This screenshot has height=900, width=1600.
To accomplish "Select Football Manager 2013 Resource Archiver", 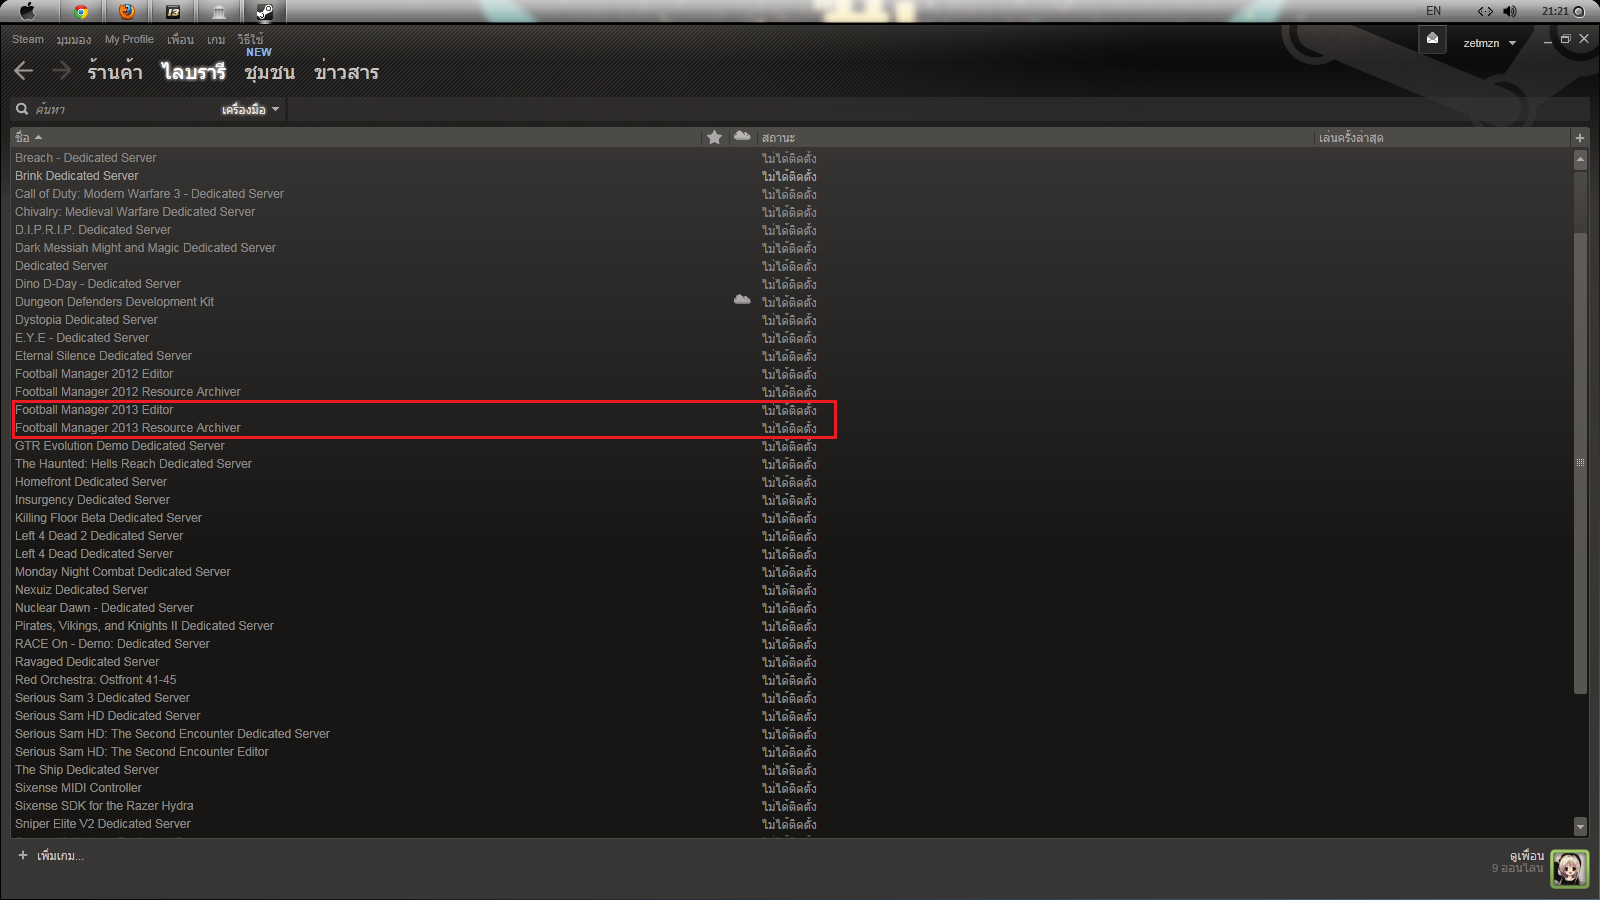I will pos(128,428).
